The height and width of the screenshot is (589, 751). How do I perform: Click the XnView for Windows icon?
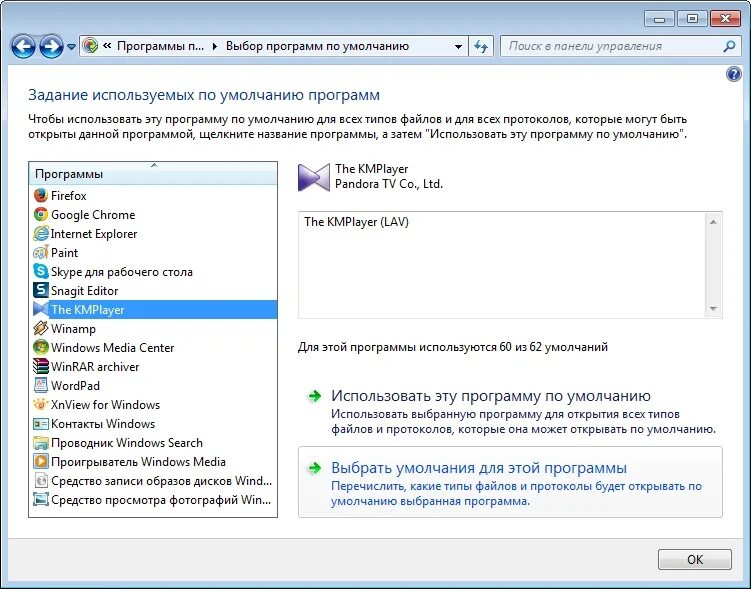coord(41,405)
